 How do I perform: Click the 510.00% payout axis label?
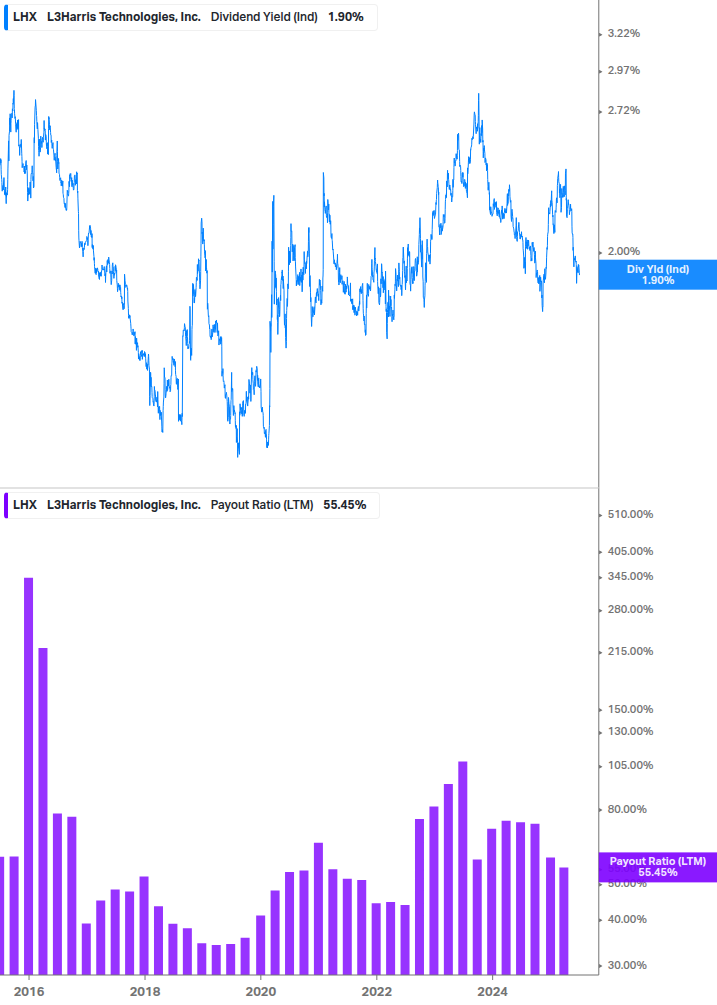[x=630, y=514]
